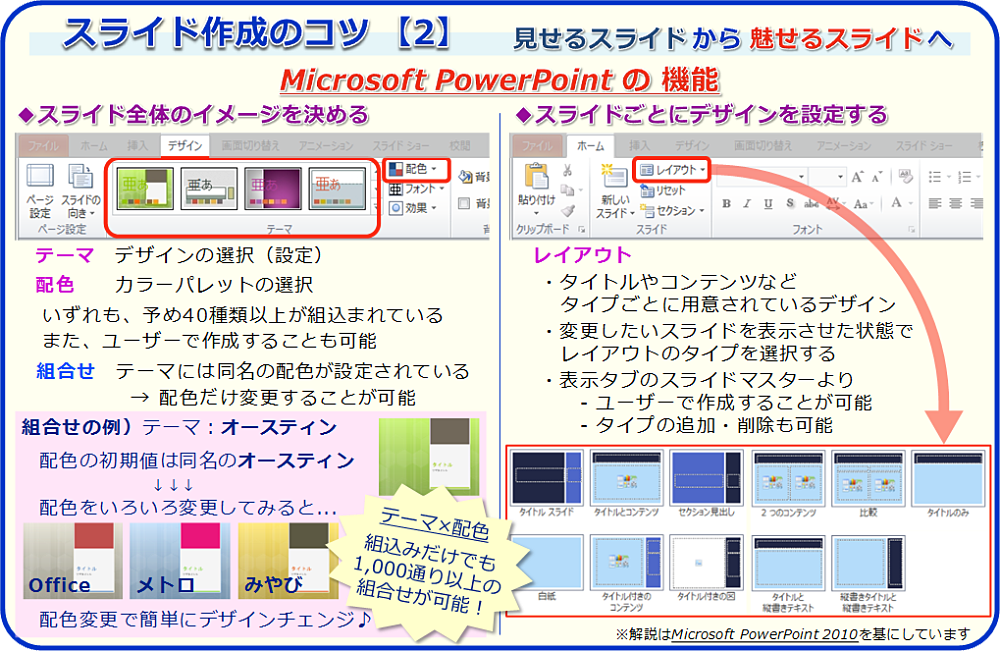The height and width of the screenshot is (651, 1000).
Task: Open ページ設定 (page setup) icon
Action: [x=40, y=176]
